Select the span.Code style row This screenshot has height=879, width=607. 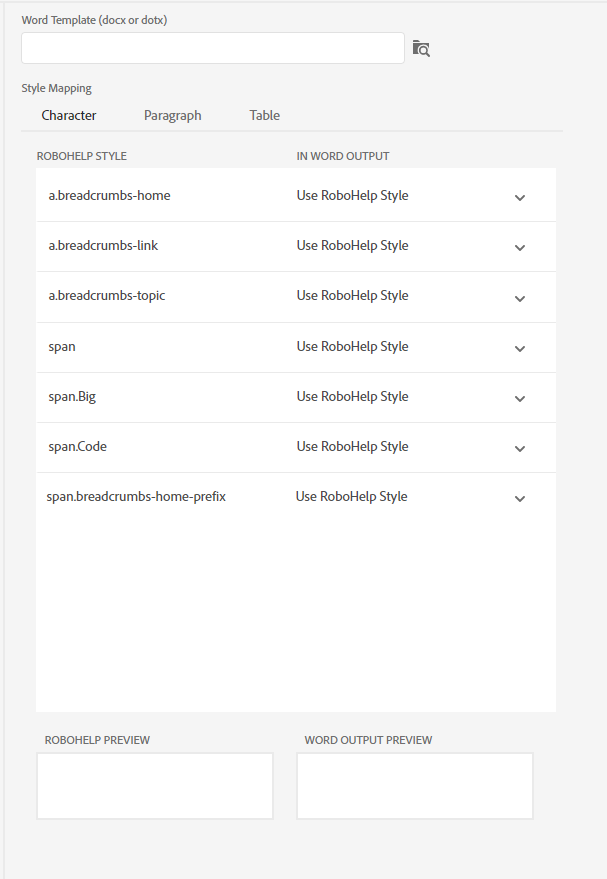point(77,446)
